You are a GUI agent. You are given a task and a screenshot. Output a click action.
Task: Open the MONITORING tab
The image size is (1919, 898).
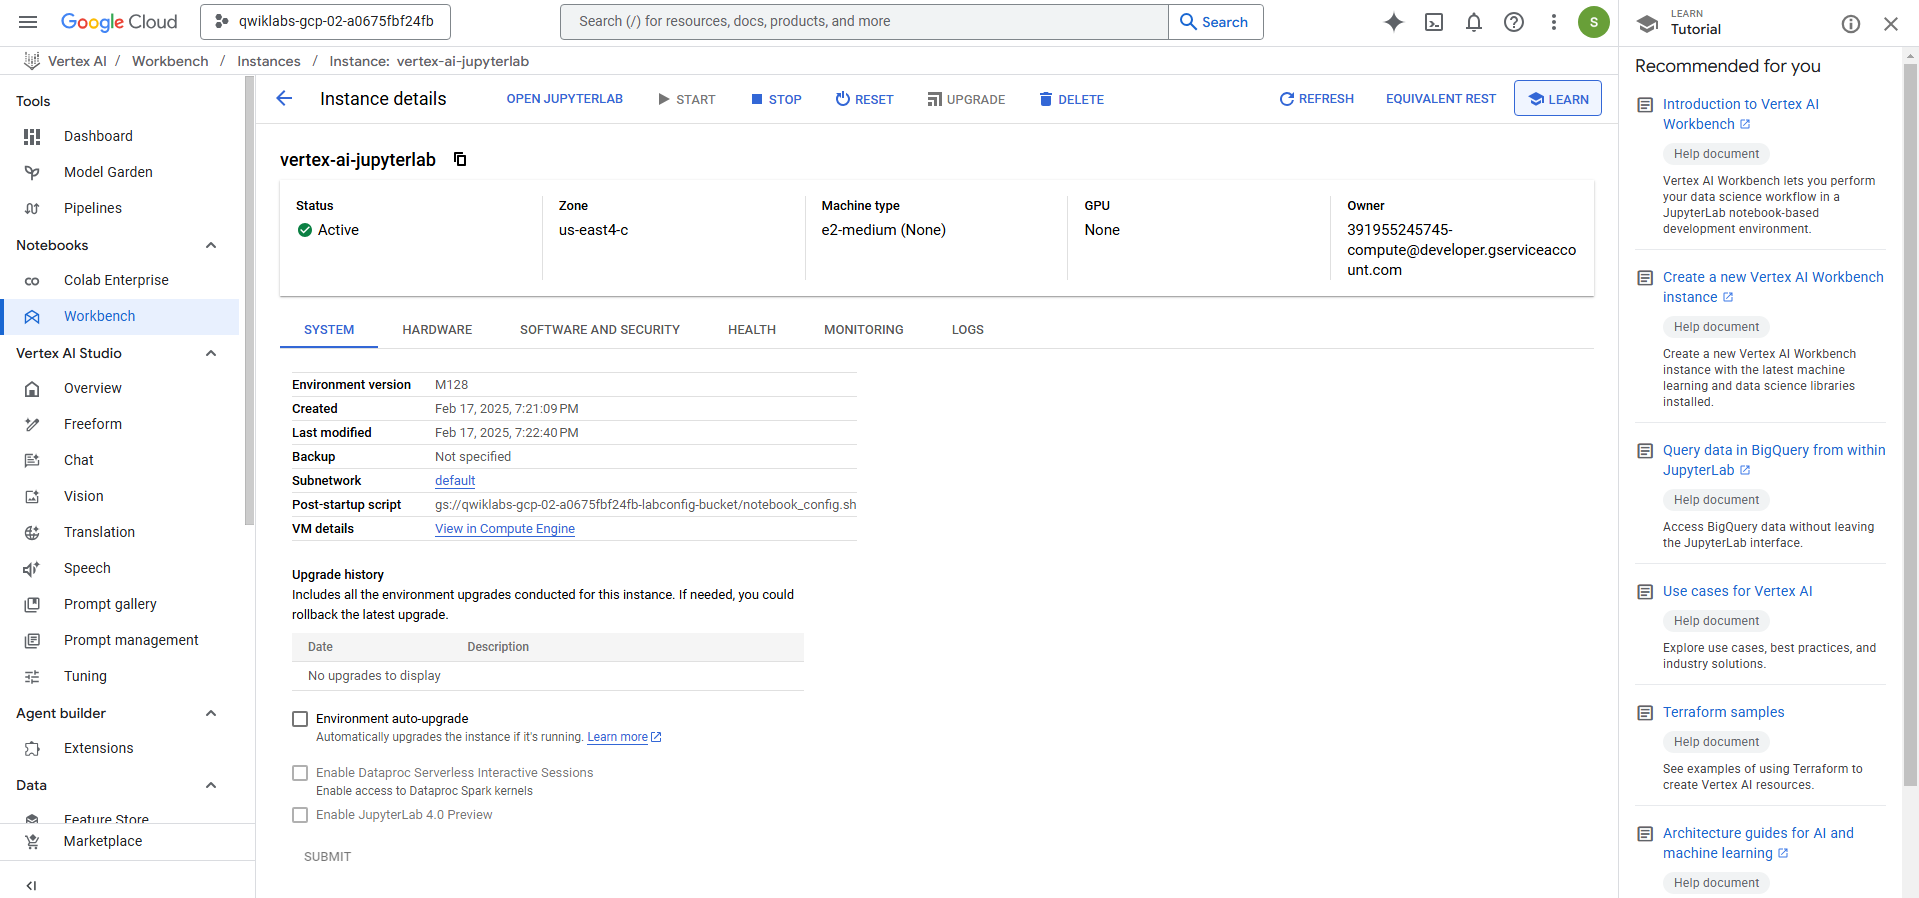(x=864, y=329)
